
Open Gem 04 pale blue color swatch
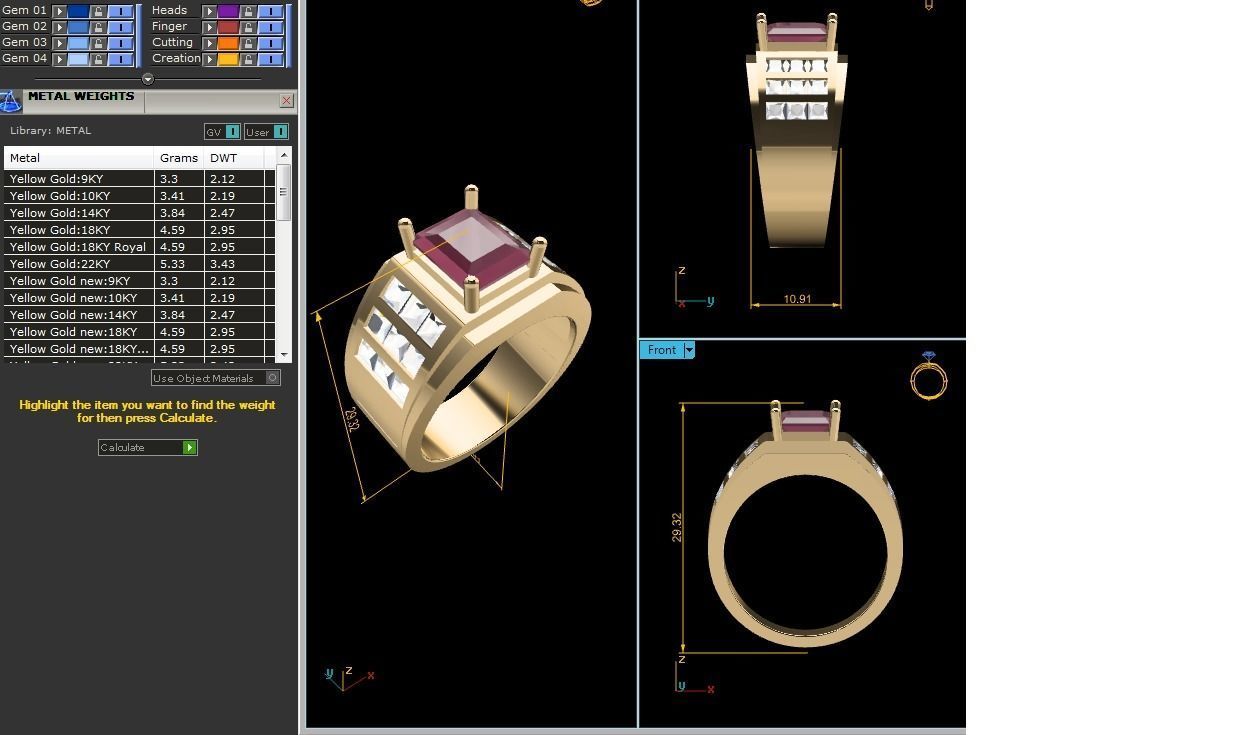78,59
